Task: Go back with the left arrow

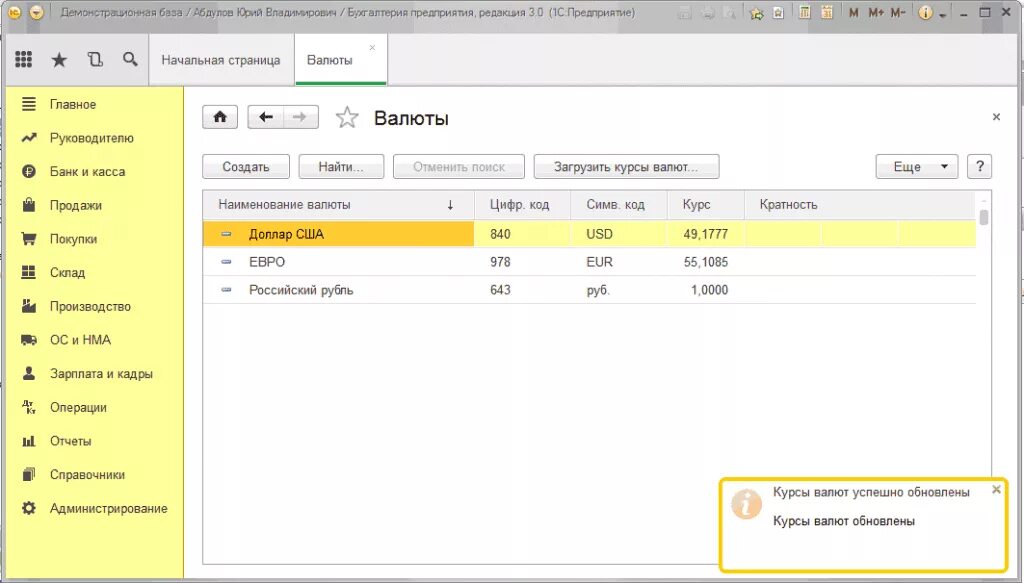Action: point(265,117)
